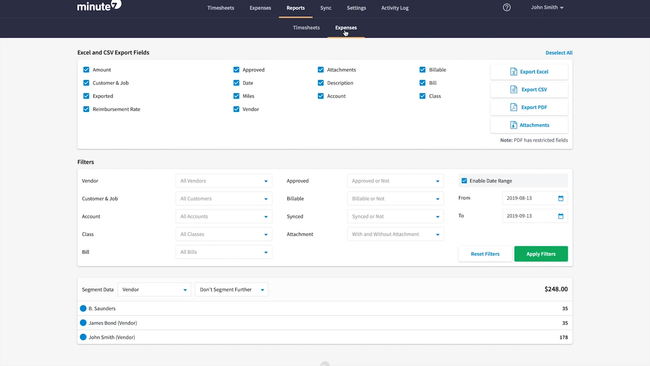Uncheck the Vendor export field
Screen dimensions: 650x366
click(236, 109)
